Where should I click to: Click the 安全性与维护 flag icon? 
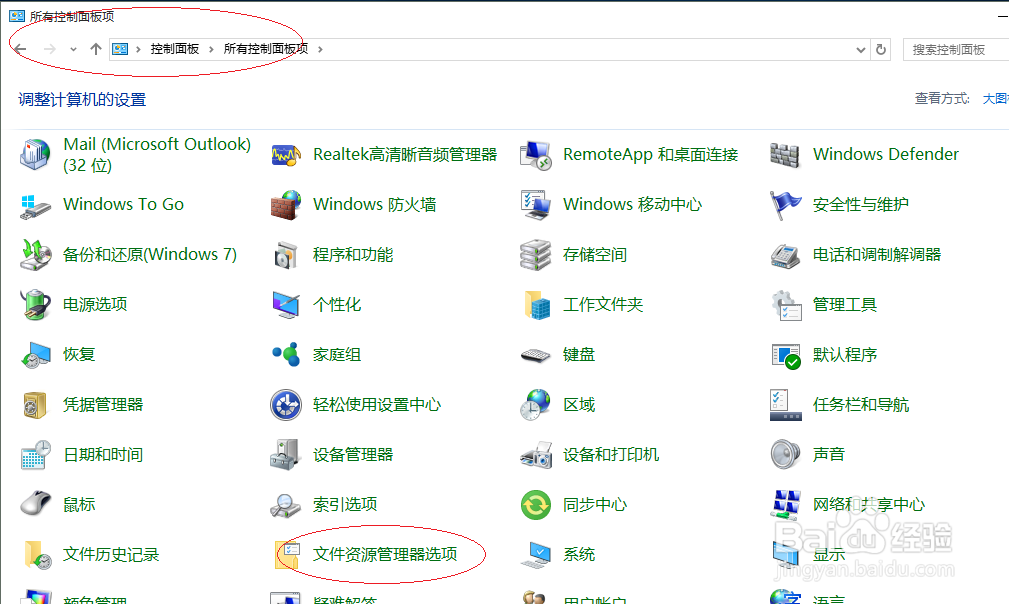pyautogui.click(x=785, y=205)
